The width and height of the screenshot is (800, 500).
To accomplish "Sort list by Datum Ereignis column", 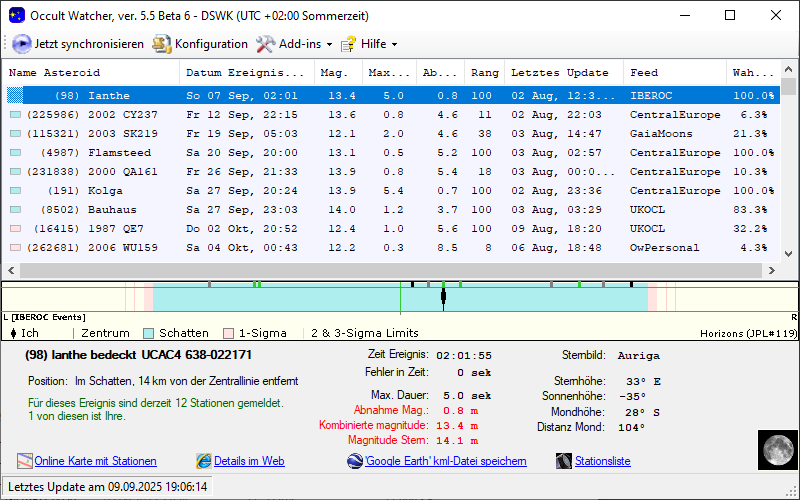I will [x=245, y=73].
